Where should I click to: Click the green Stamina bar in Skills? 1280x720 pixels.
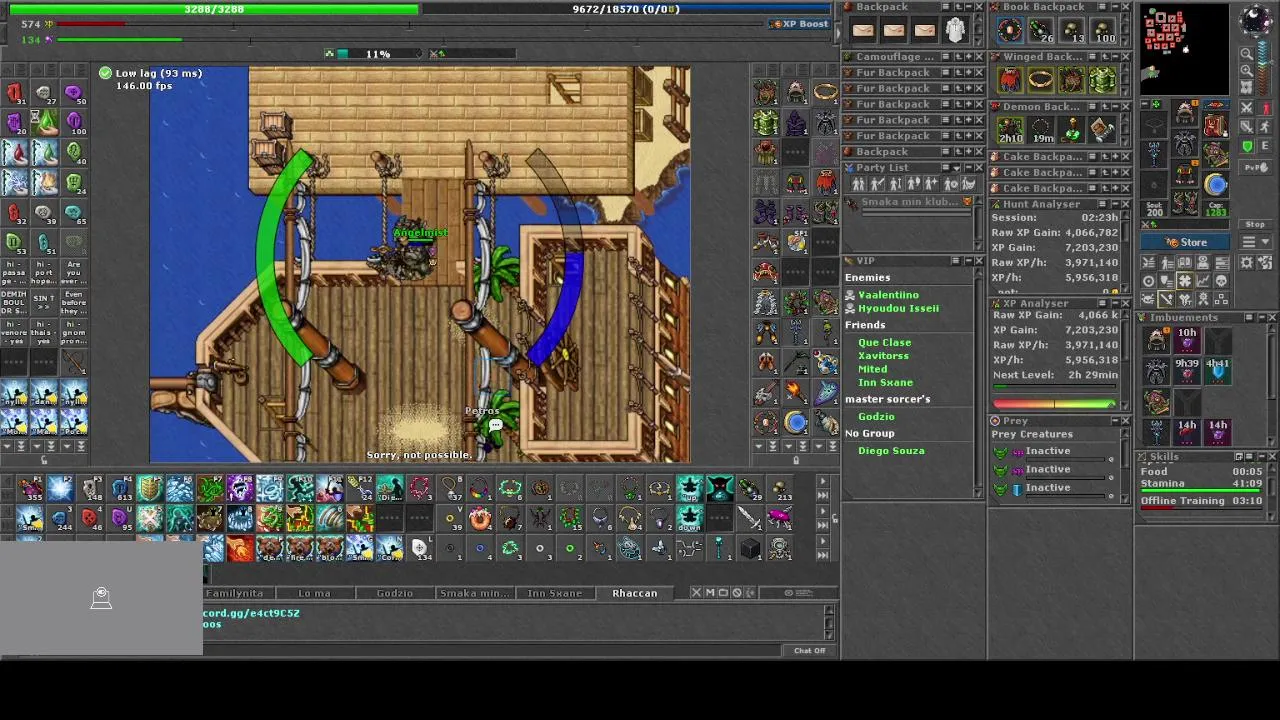1201,491
